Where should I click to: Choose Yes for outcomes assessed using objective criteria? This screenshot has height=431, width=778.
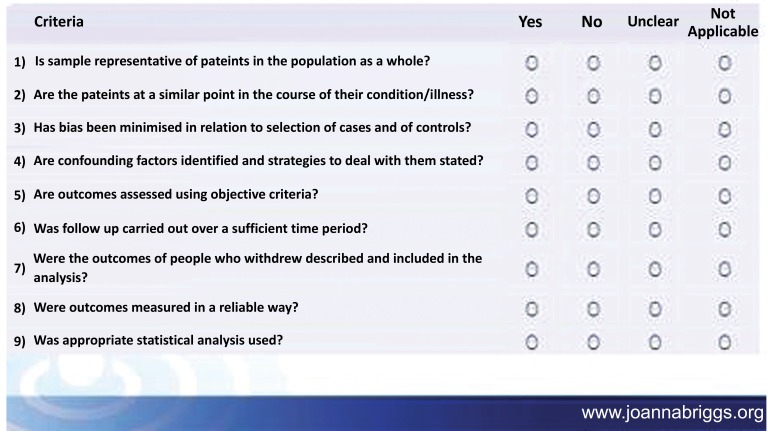coord(531,196)
